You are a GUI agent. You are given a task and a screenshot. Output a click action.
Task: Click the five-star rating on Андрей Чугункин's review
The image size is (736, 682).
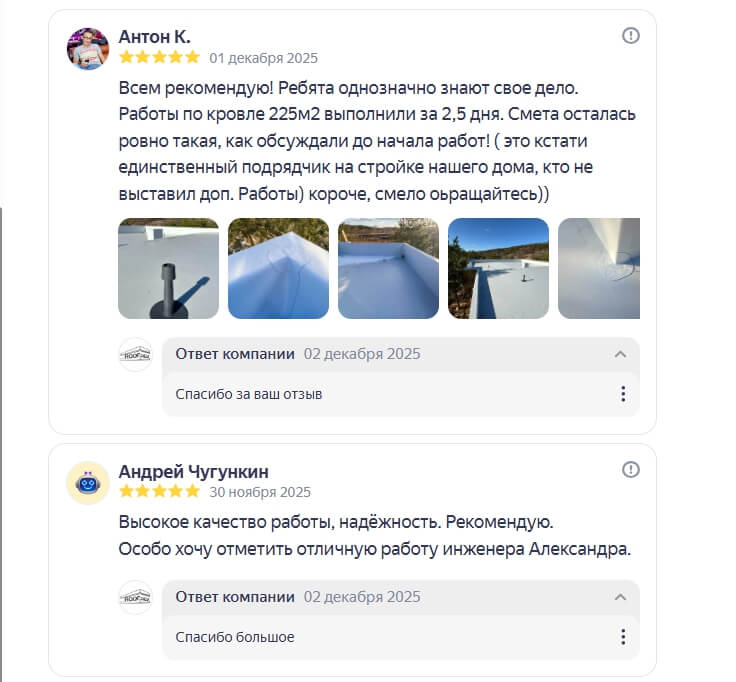pos(159,491)
